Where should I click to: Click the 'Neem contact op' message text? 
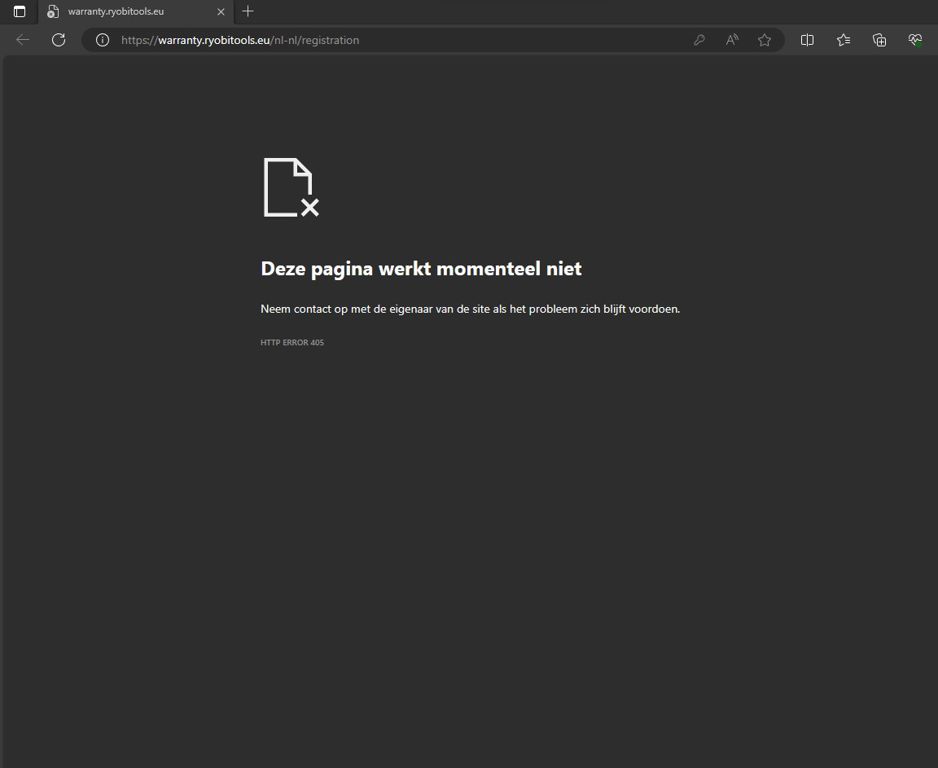470,309
